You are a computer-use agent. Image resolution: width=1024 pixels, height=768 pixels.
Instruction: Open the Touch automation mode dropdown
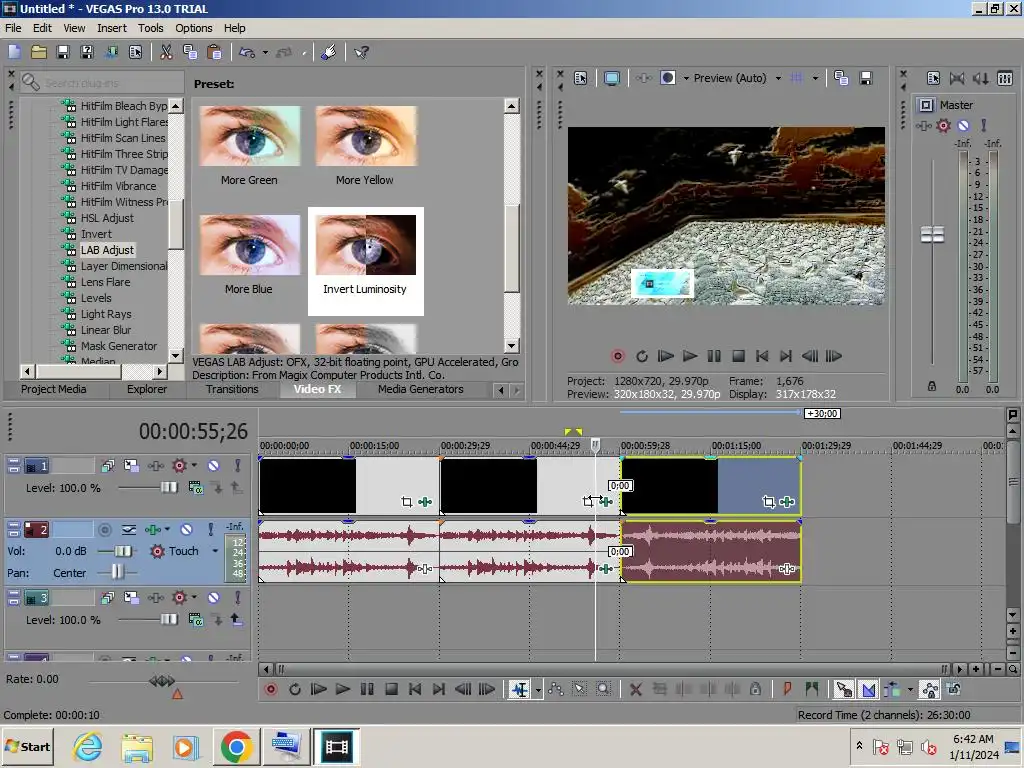(x=215, y=551)
